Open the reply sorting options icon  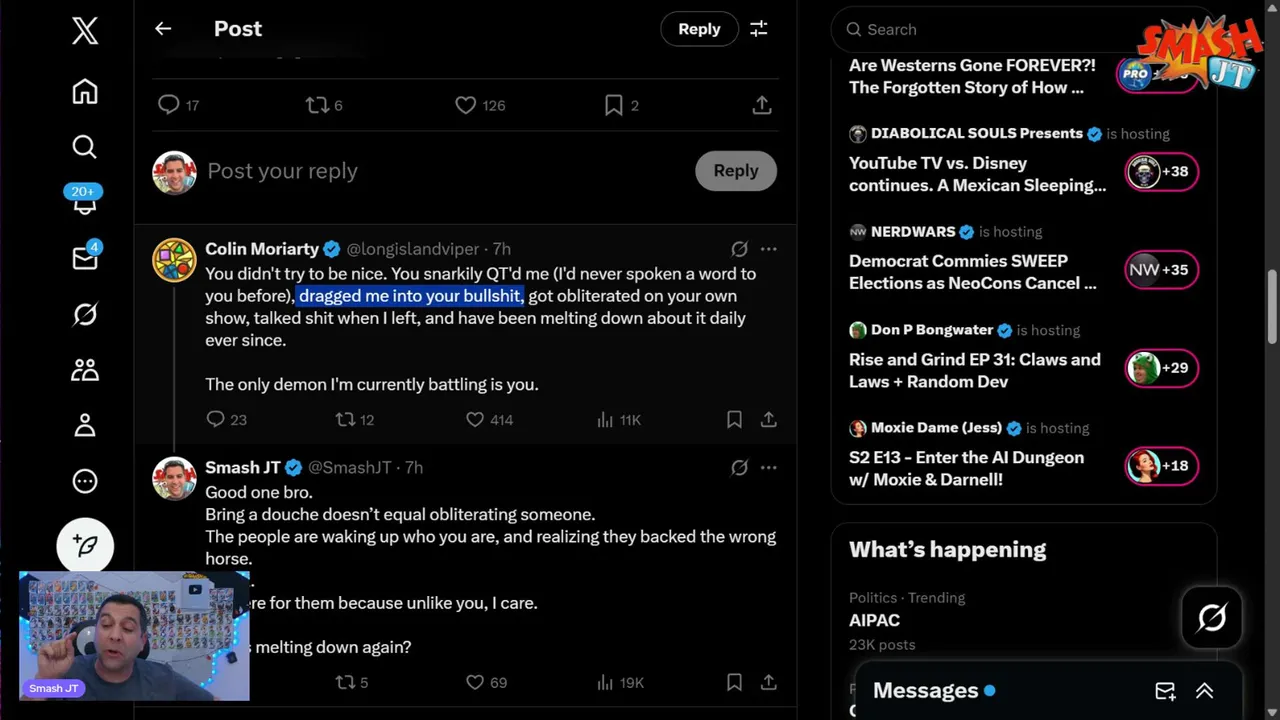click(759, 29)
